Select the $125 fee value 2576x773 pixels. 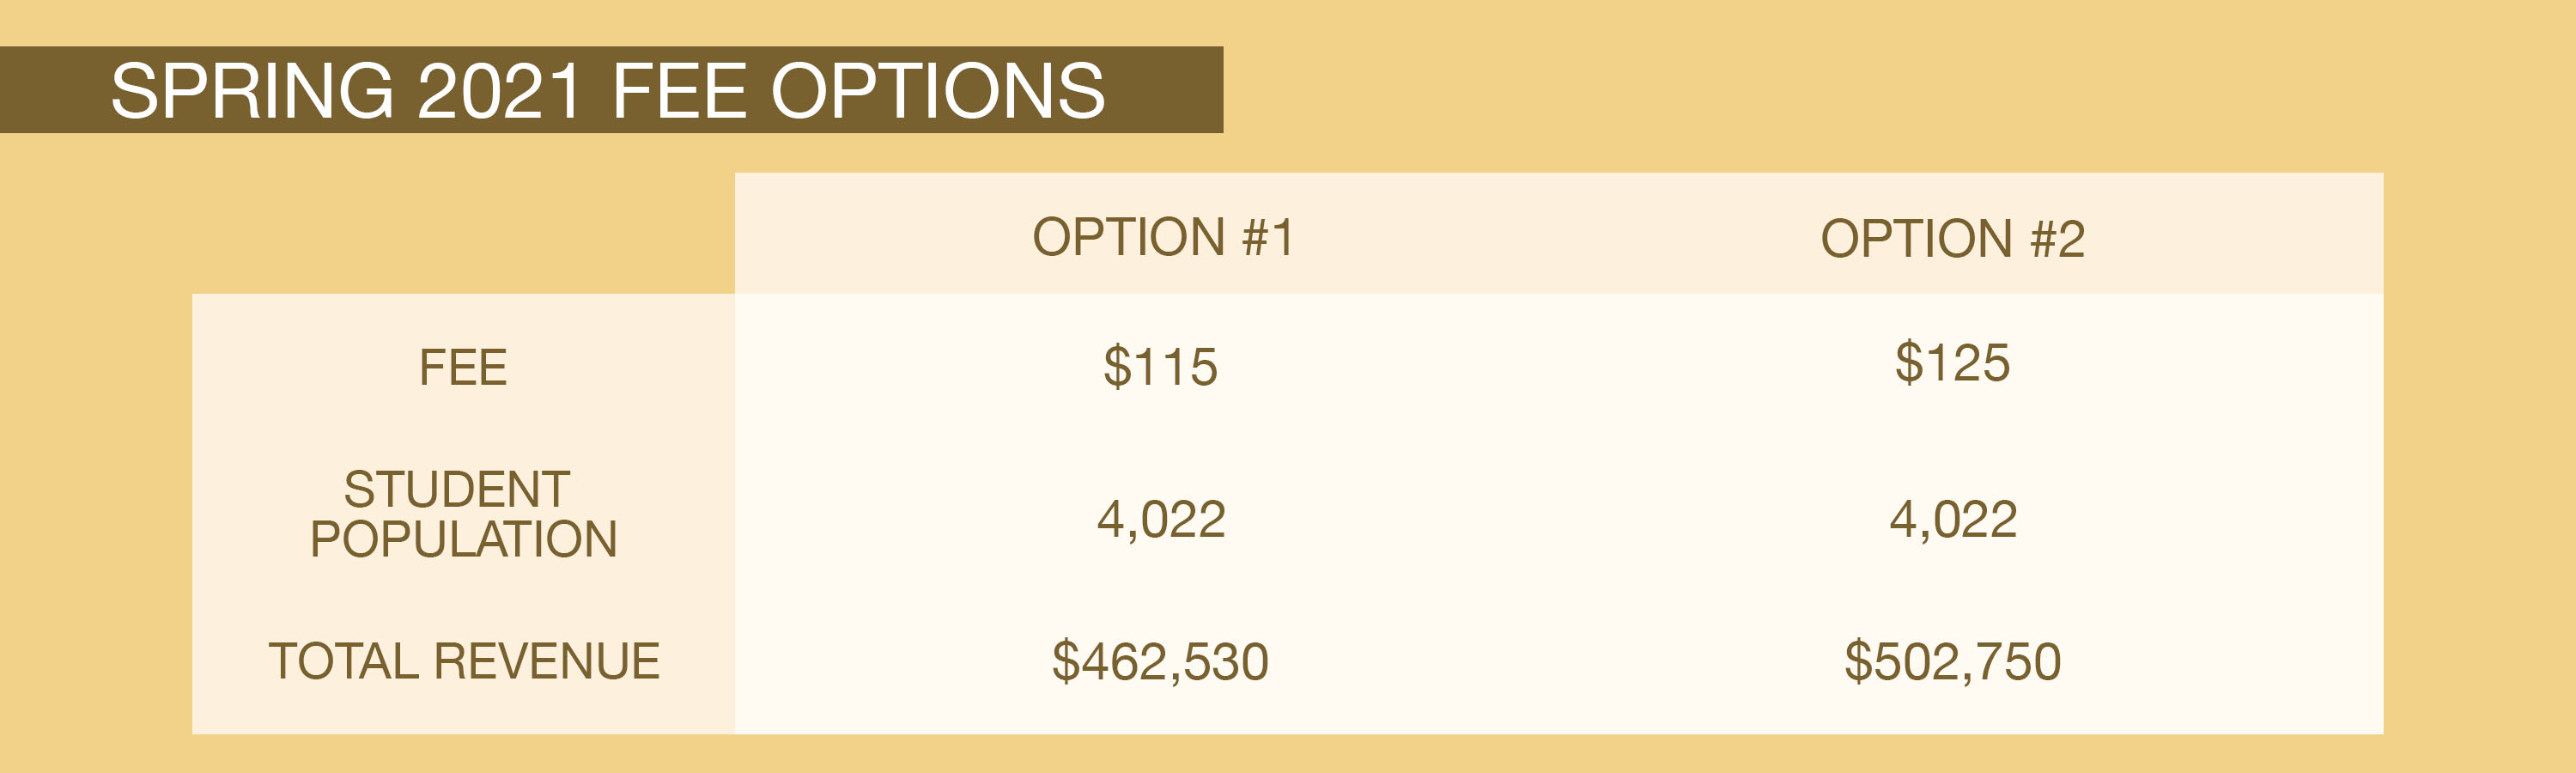(1952, 362)
